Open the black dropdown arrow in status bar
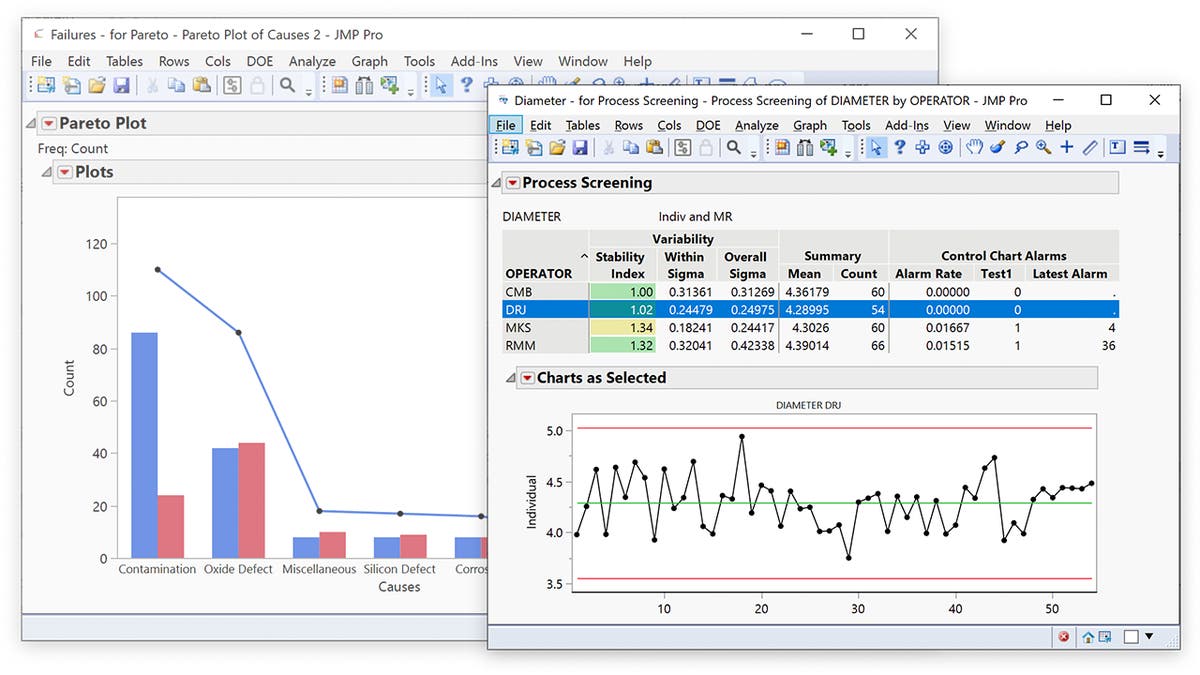Image resolution: width=1200 pixels, height=675 pixels. pos(1149,636)
